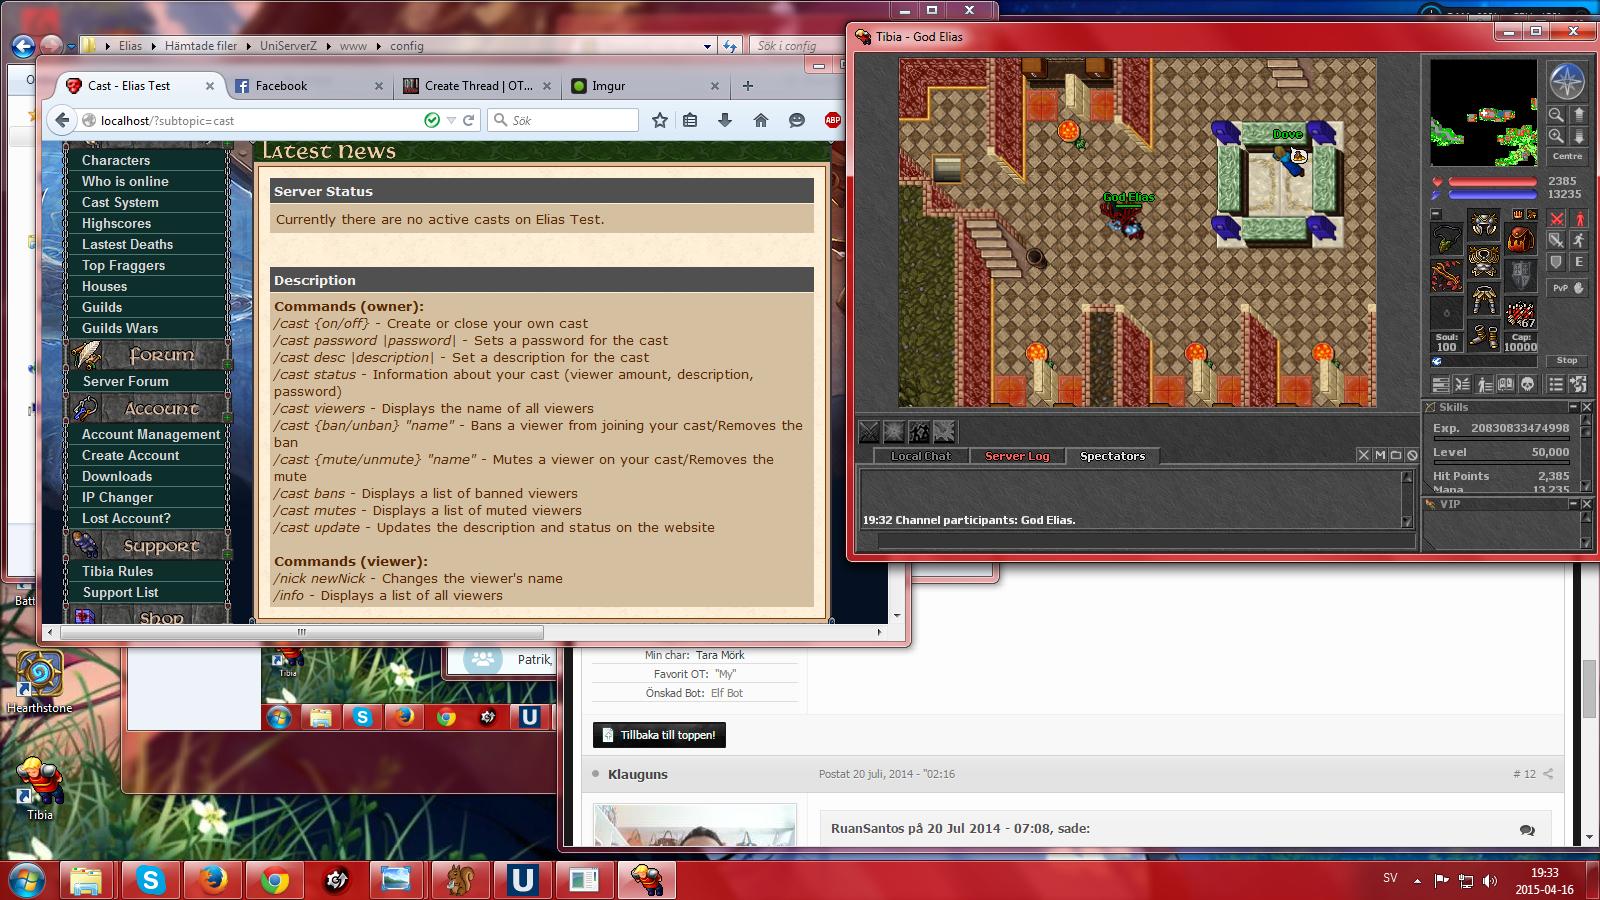Select the Spectators chat tab

[1112, 456]
